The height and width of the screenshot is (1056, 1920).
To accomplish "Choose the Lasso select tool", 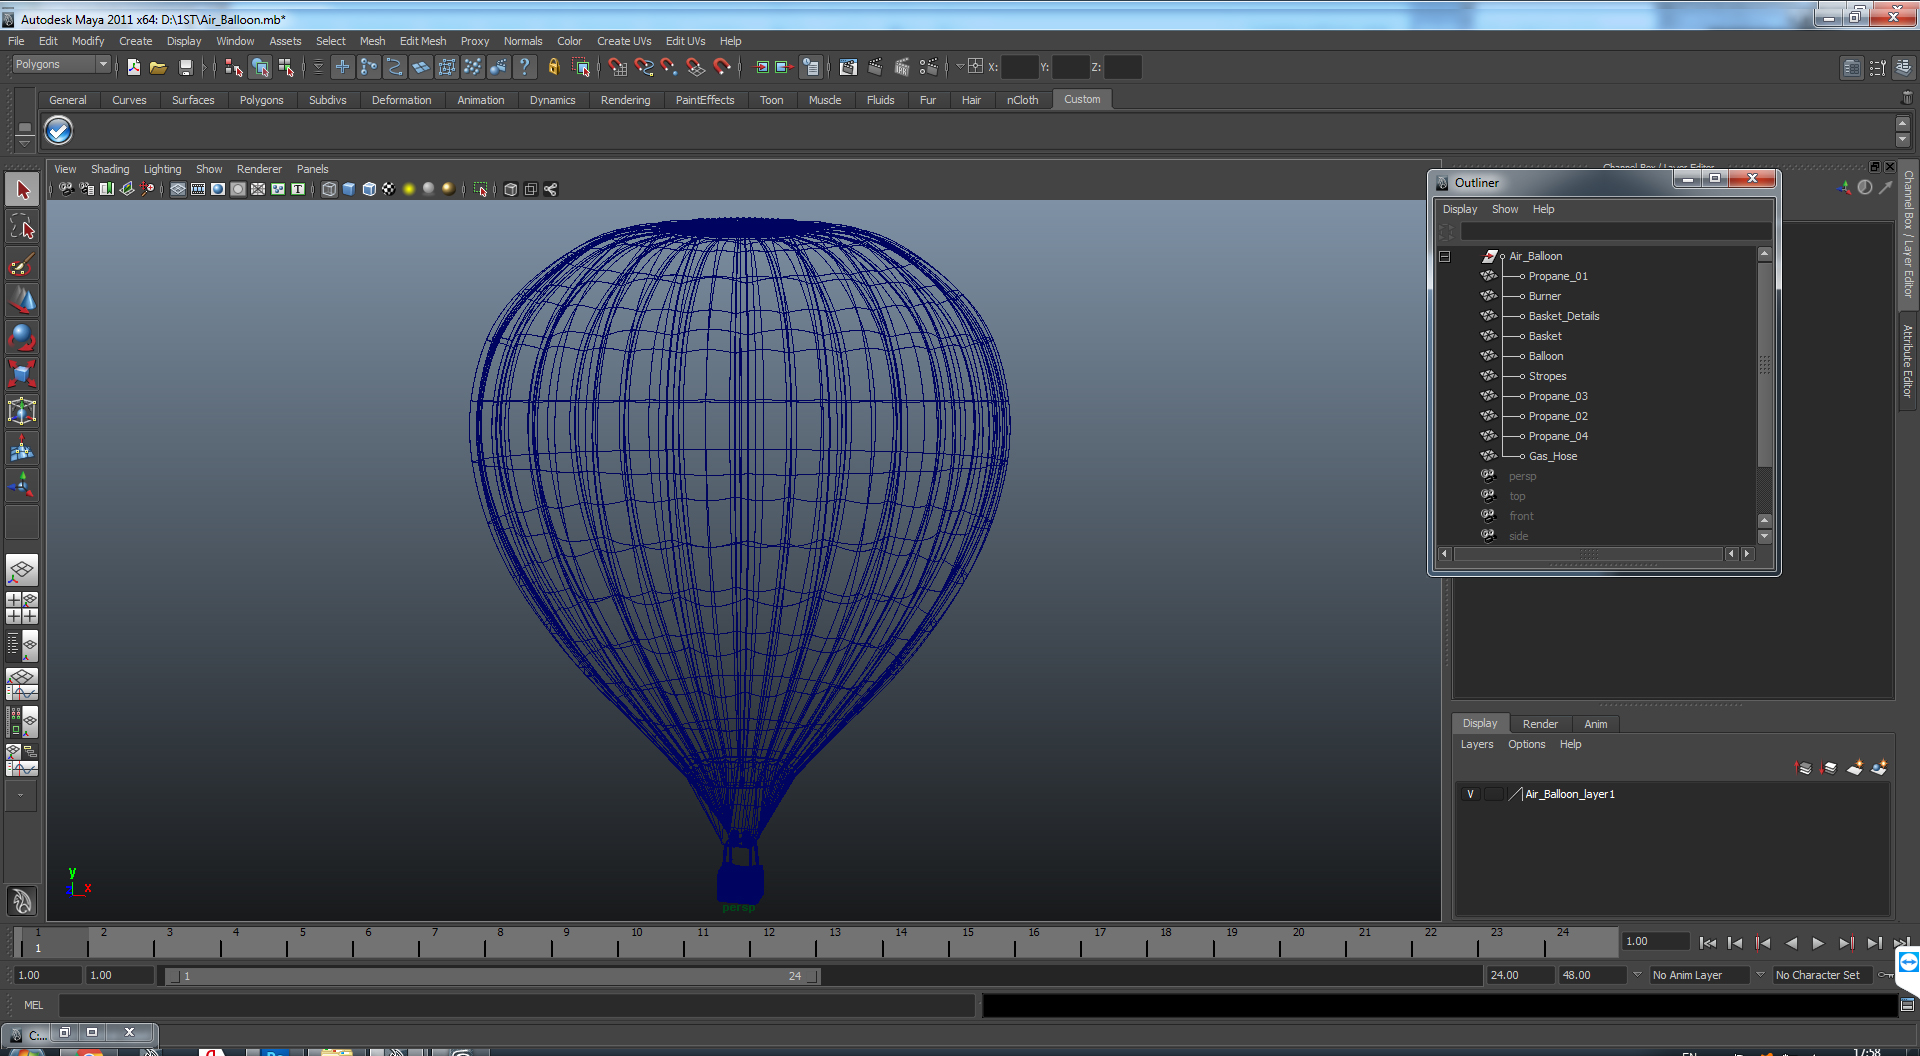I will point(22,227).
